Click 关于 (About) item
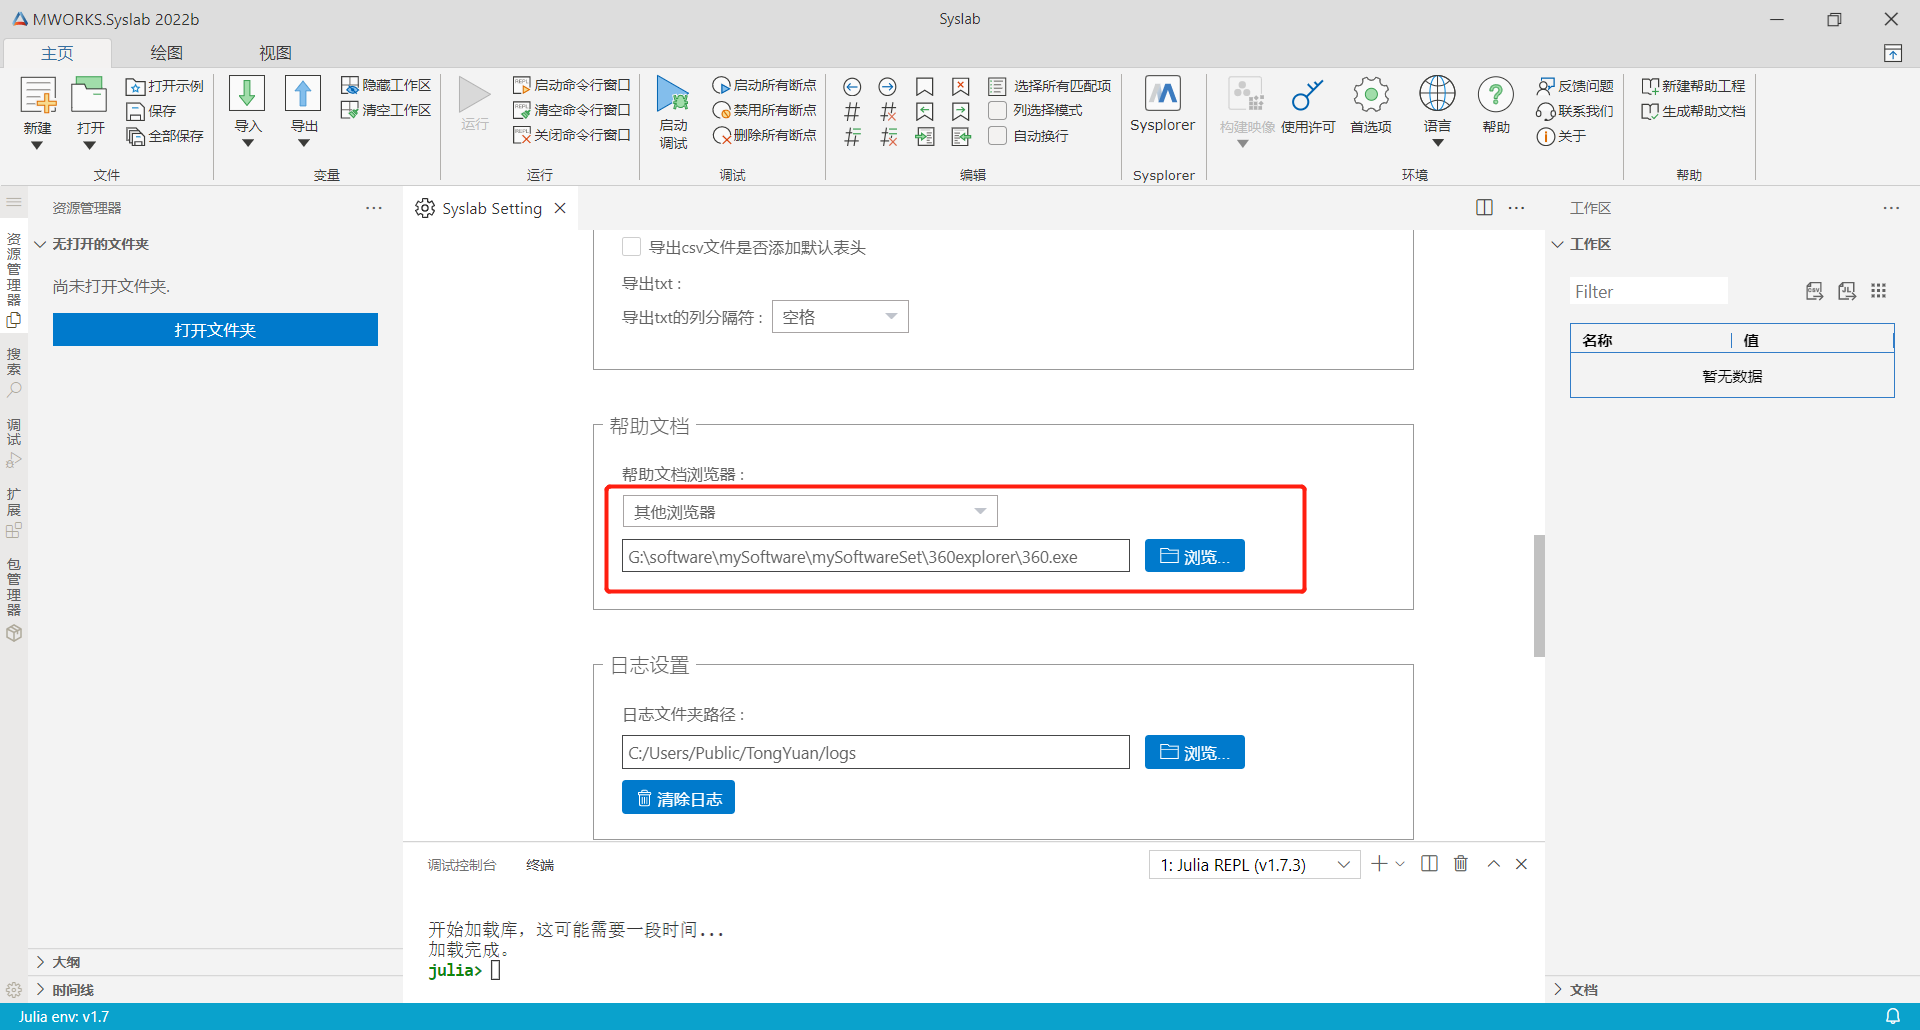This screenshot has height=1030, width=1920. tap(1562, 136)
